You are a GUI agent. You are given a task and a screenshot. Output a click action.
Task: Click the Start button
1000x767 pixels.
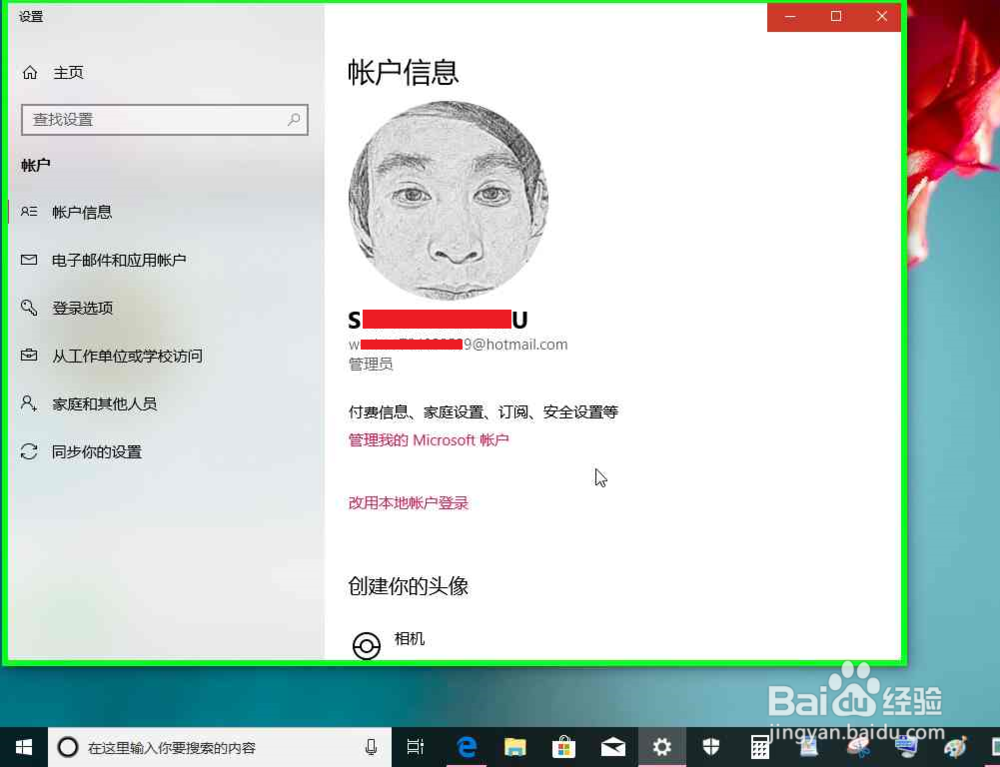22,746
